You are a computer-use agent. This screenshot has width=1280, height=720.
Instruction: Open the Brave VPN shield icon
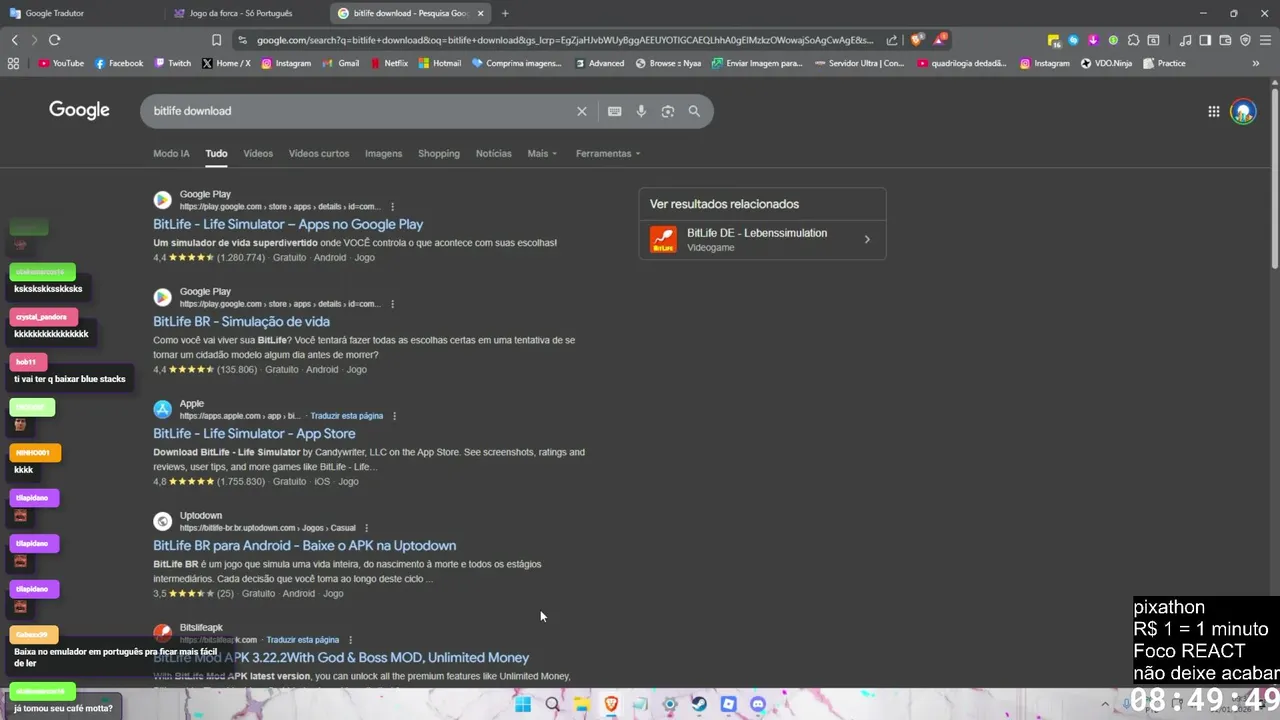click(1245, 40)
